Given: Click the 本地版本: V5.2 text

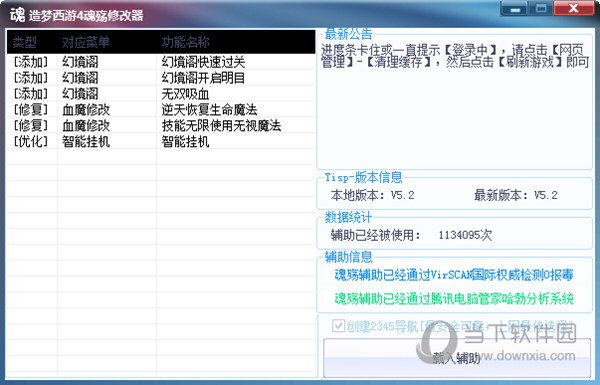Looking at the screenshot, I should (x=372, y=195).
